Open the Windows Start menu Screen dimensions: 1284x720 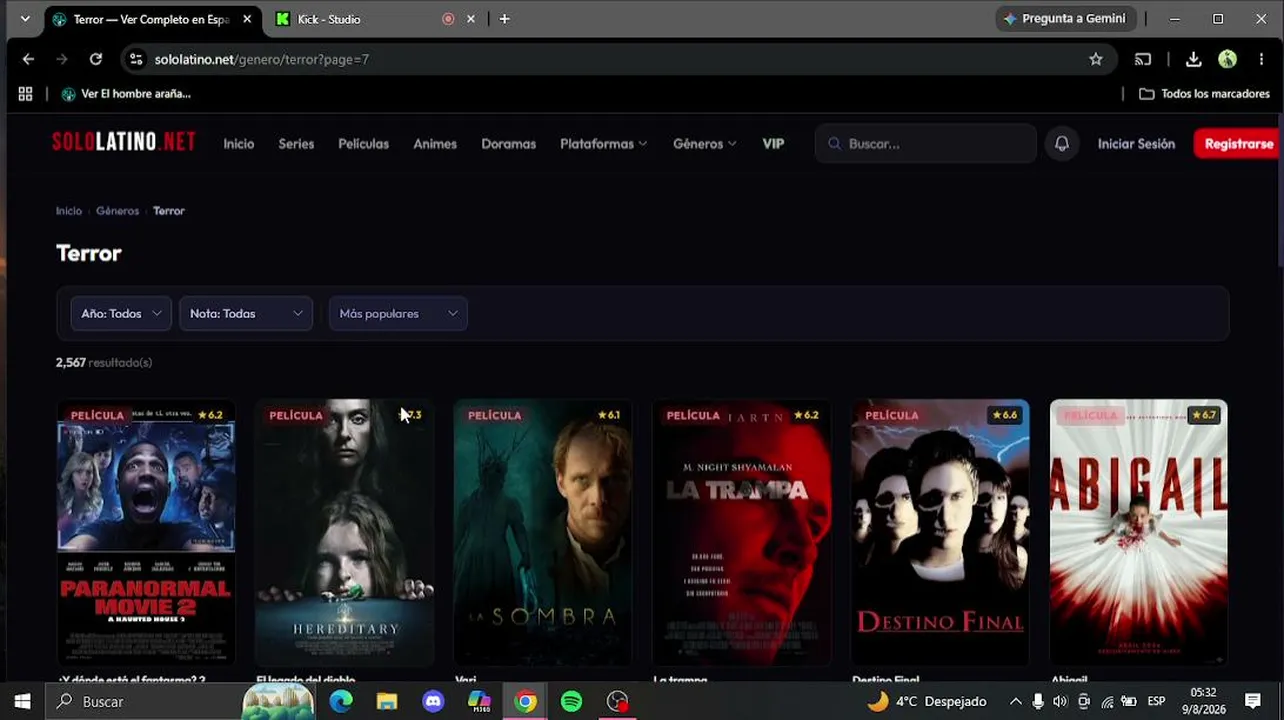22,701
